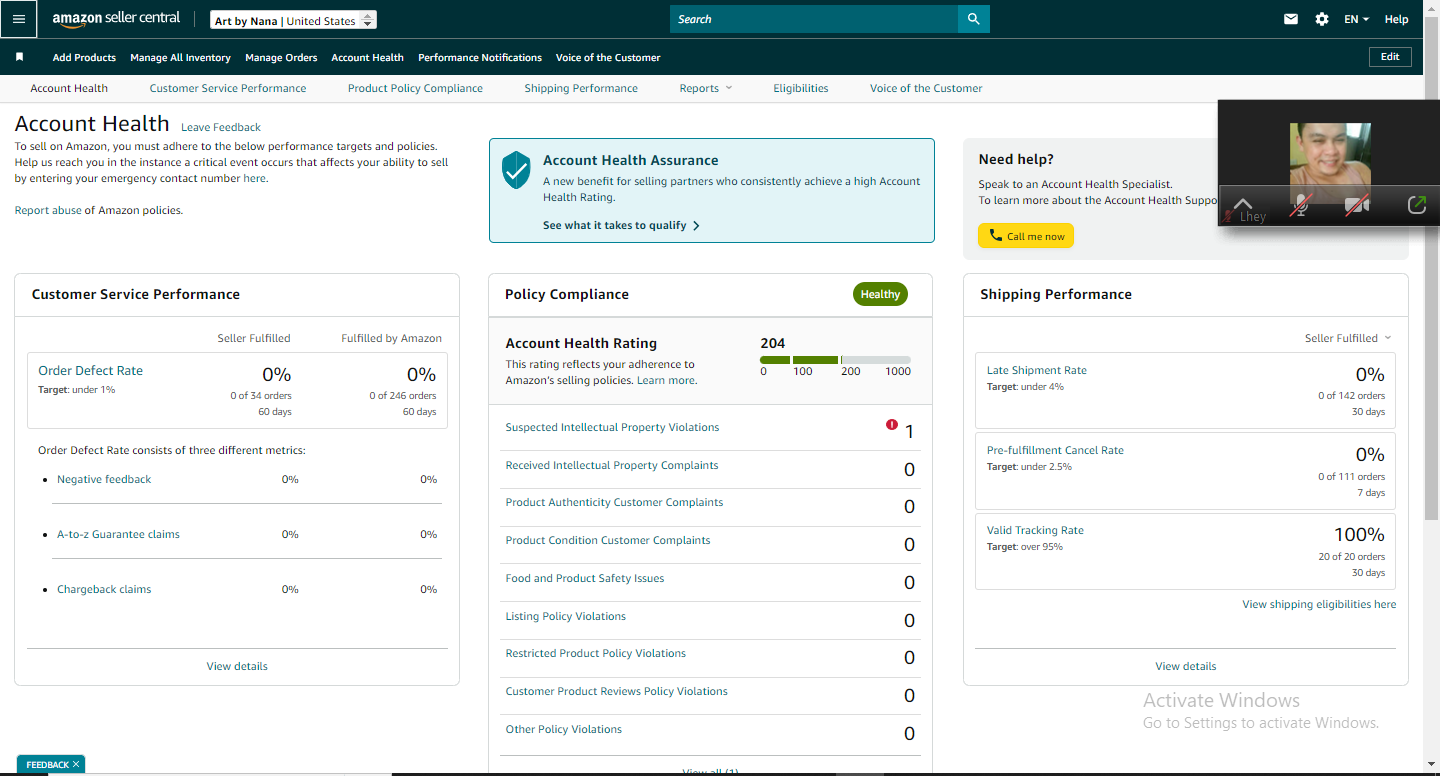Viewport: 1440px width, 776px height.
Task: Select the Shipping Performance tab
Action: point(581,88)
